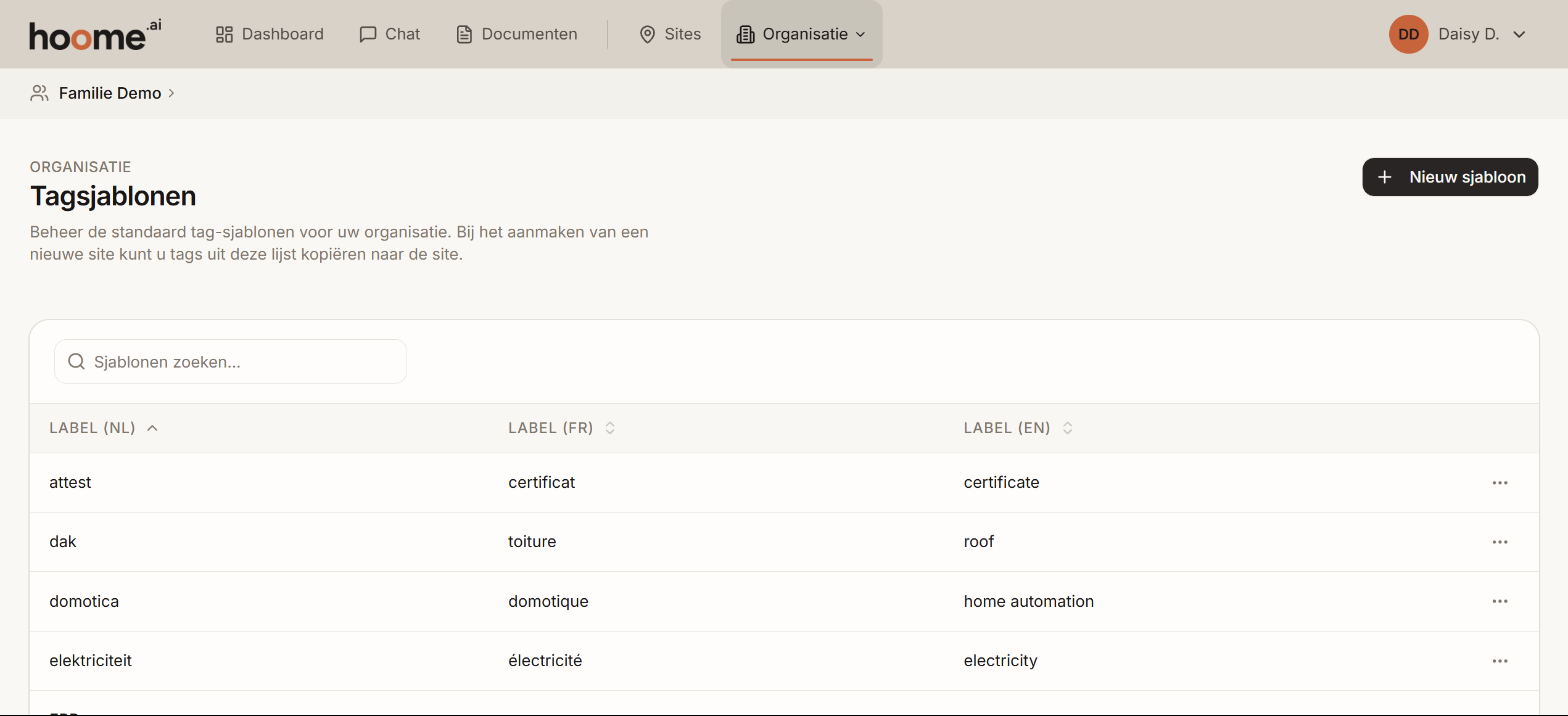Screen dimensions: 1568x716
Task: Sort by LABEL (NL) arrow
Action: click(x=152, y=428)
